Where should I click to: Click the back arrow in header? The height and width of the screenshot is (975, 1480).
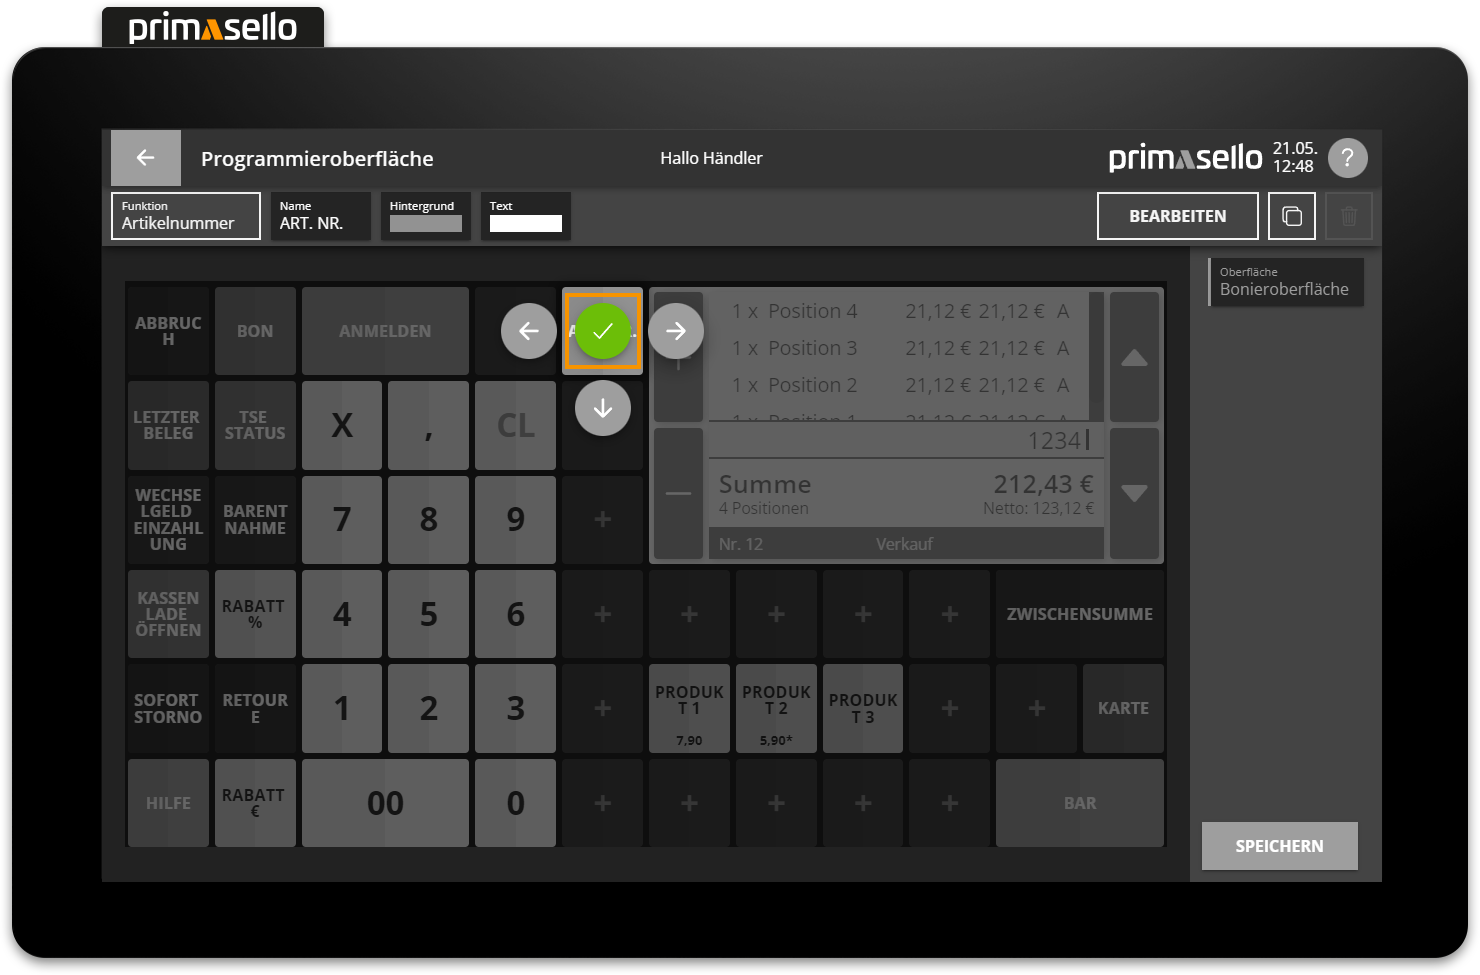(x=146, y=158)
